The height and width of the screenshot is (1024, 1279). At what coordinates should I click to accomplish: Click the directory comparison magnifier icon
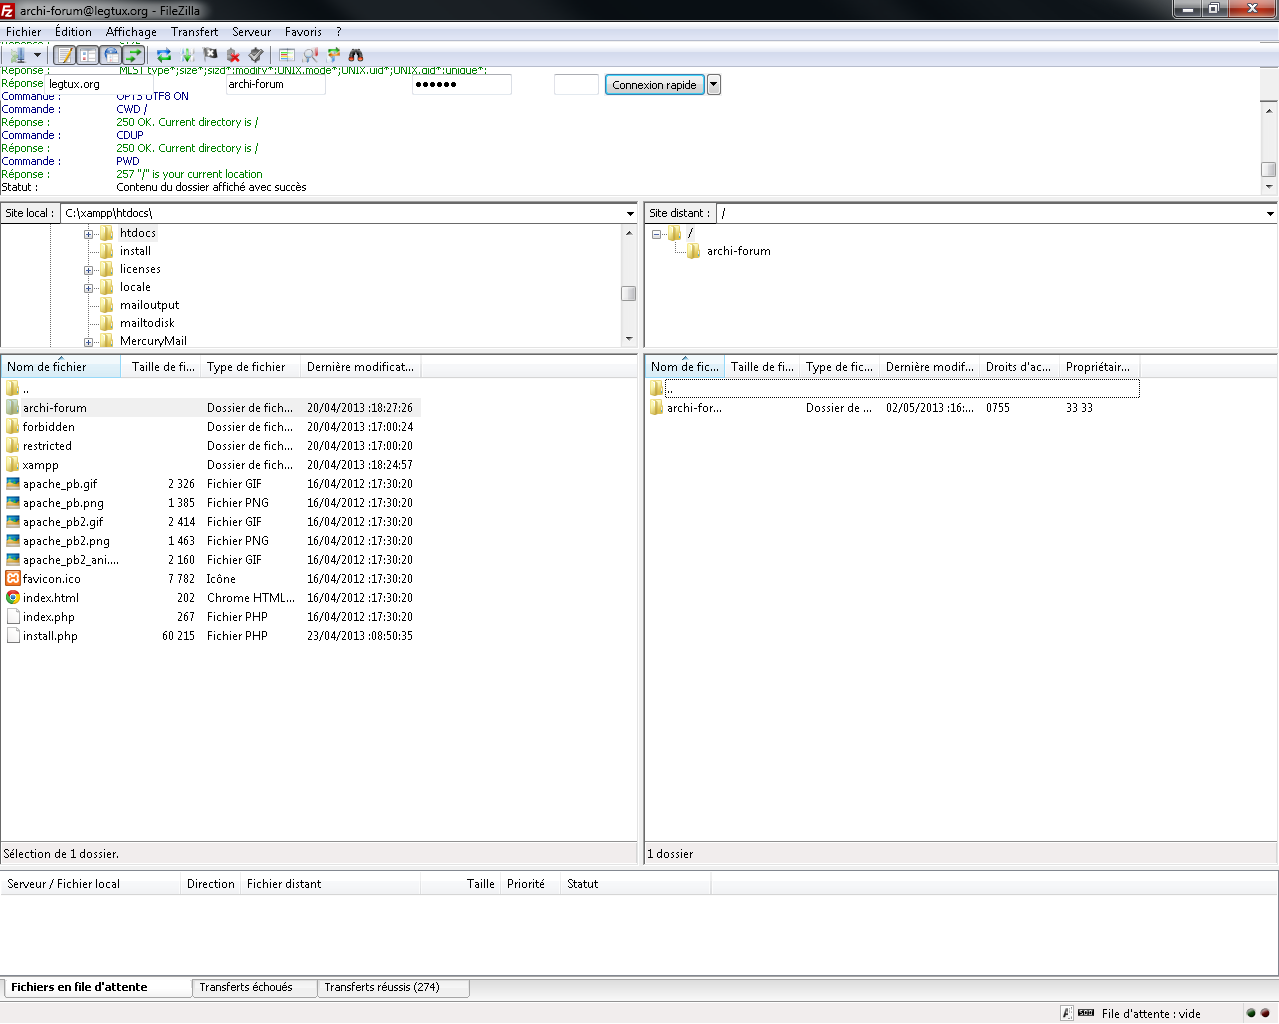pyautogui.click(x=310, y=55)
